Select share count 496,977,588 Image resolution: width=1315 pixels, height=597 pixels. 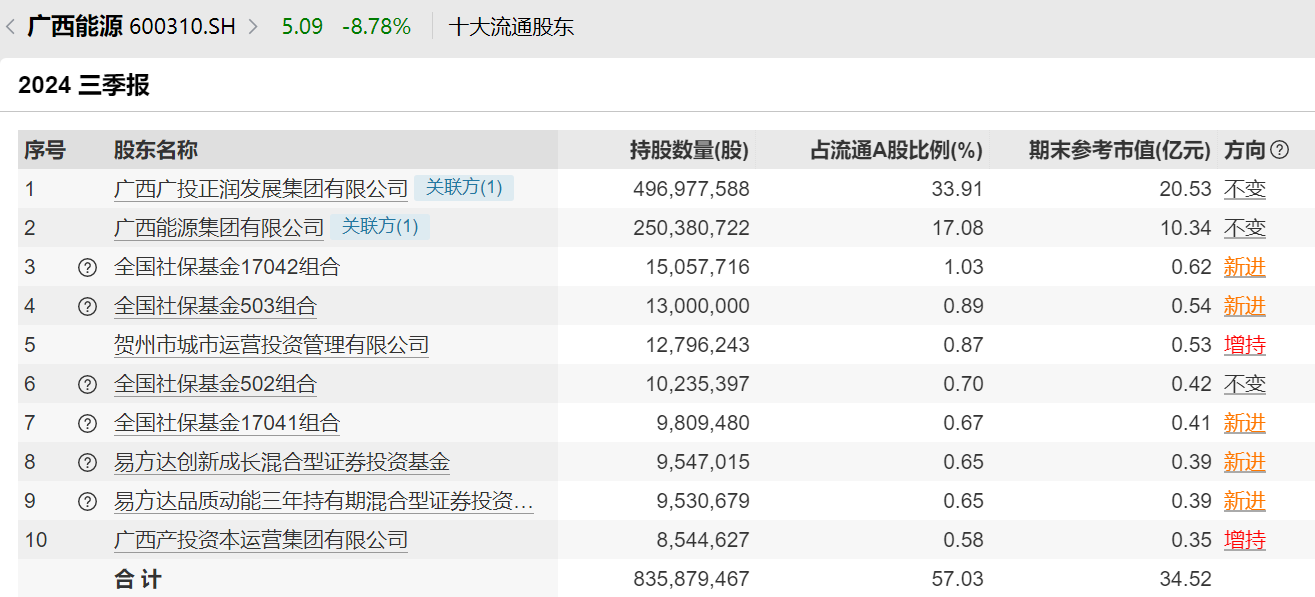click(x=691, y=189)
